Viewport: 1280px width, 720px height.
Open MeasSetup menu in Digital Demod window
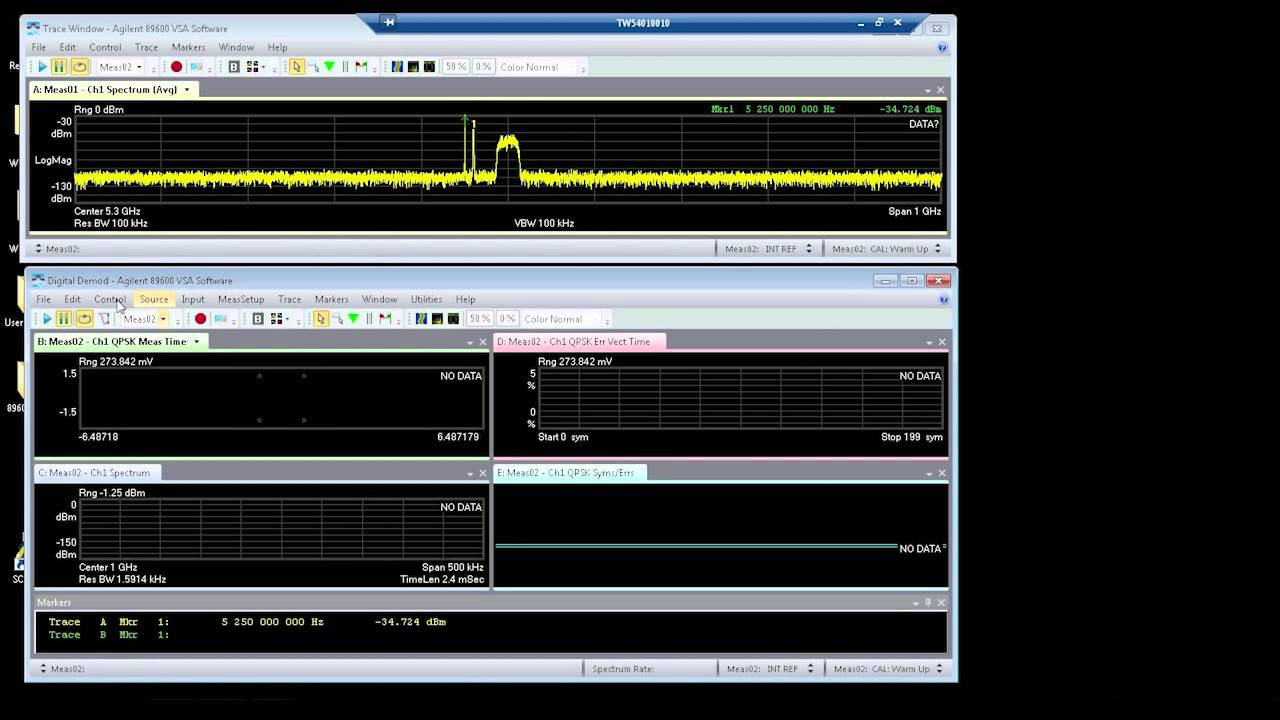[x=241, y=299]
